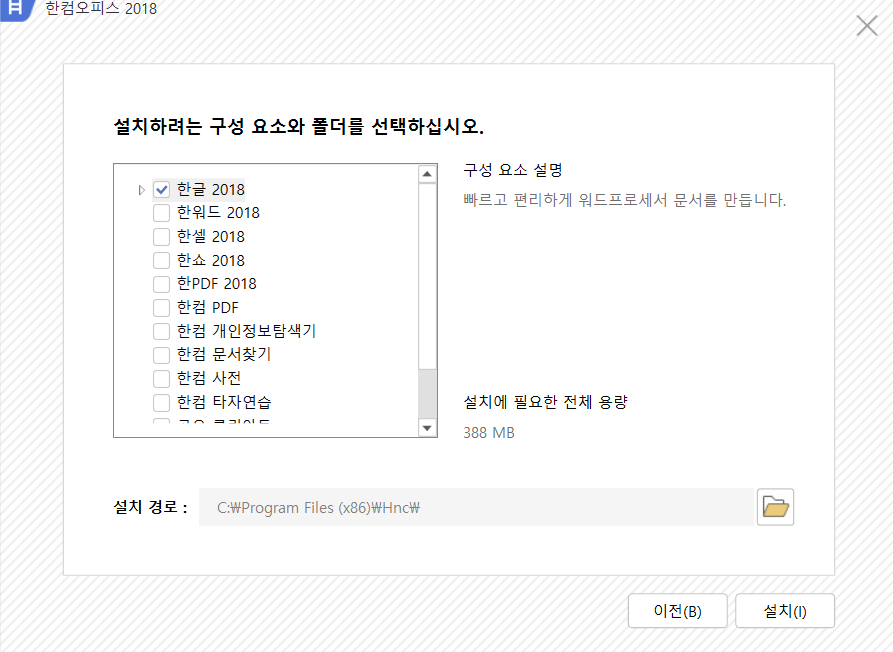893x652 pixels.
Task: Select the 한워드 2018 label
Action: point(218,213)
